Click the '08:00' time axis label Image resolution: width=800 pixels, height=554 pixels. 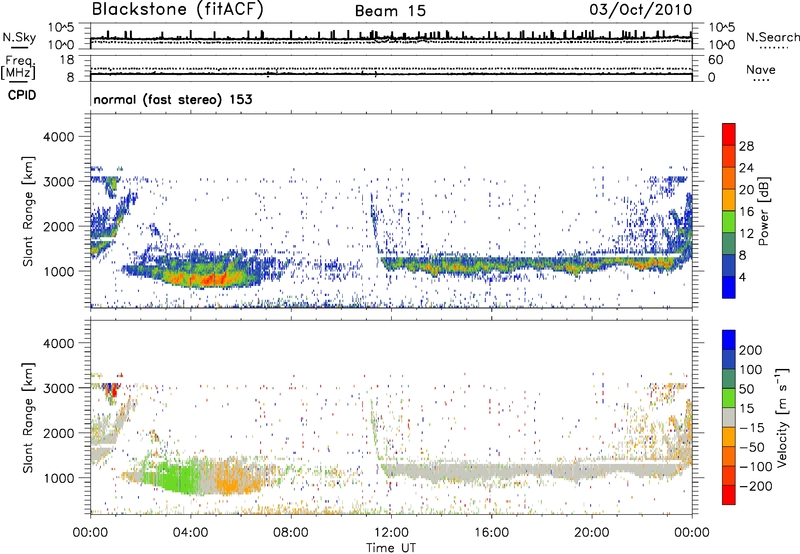coord(291,533)
